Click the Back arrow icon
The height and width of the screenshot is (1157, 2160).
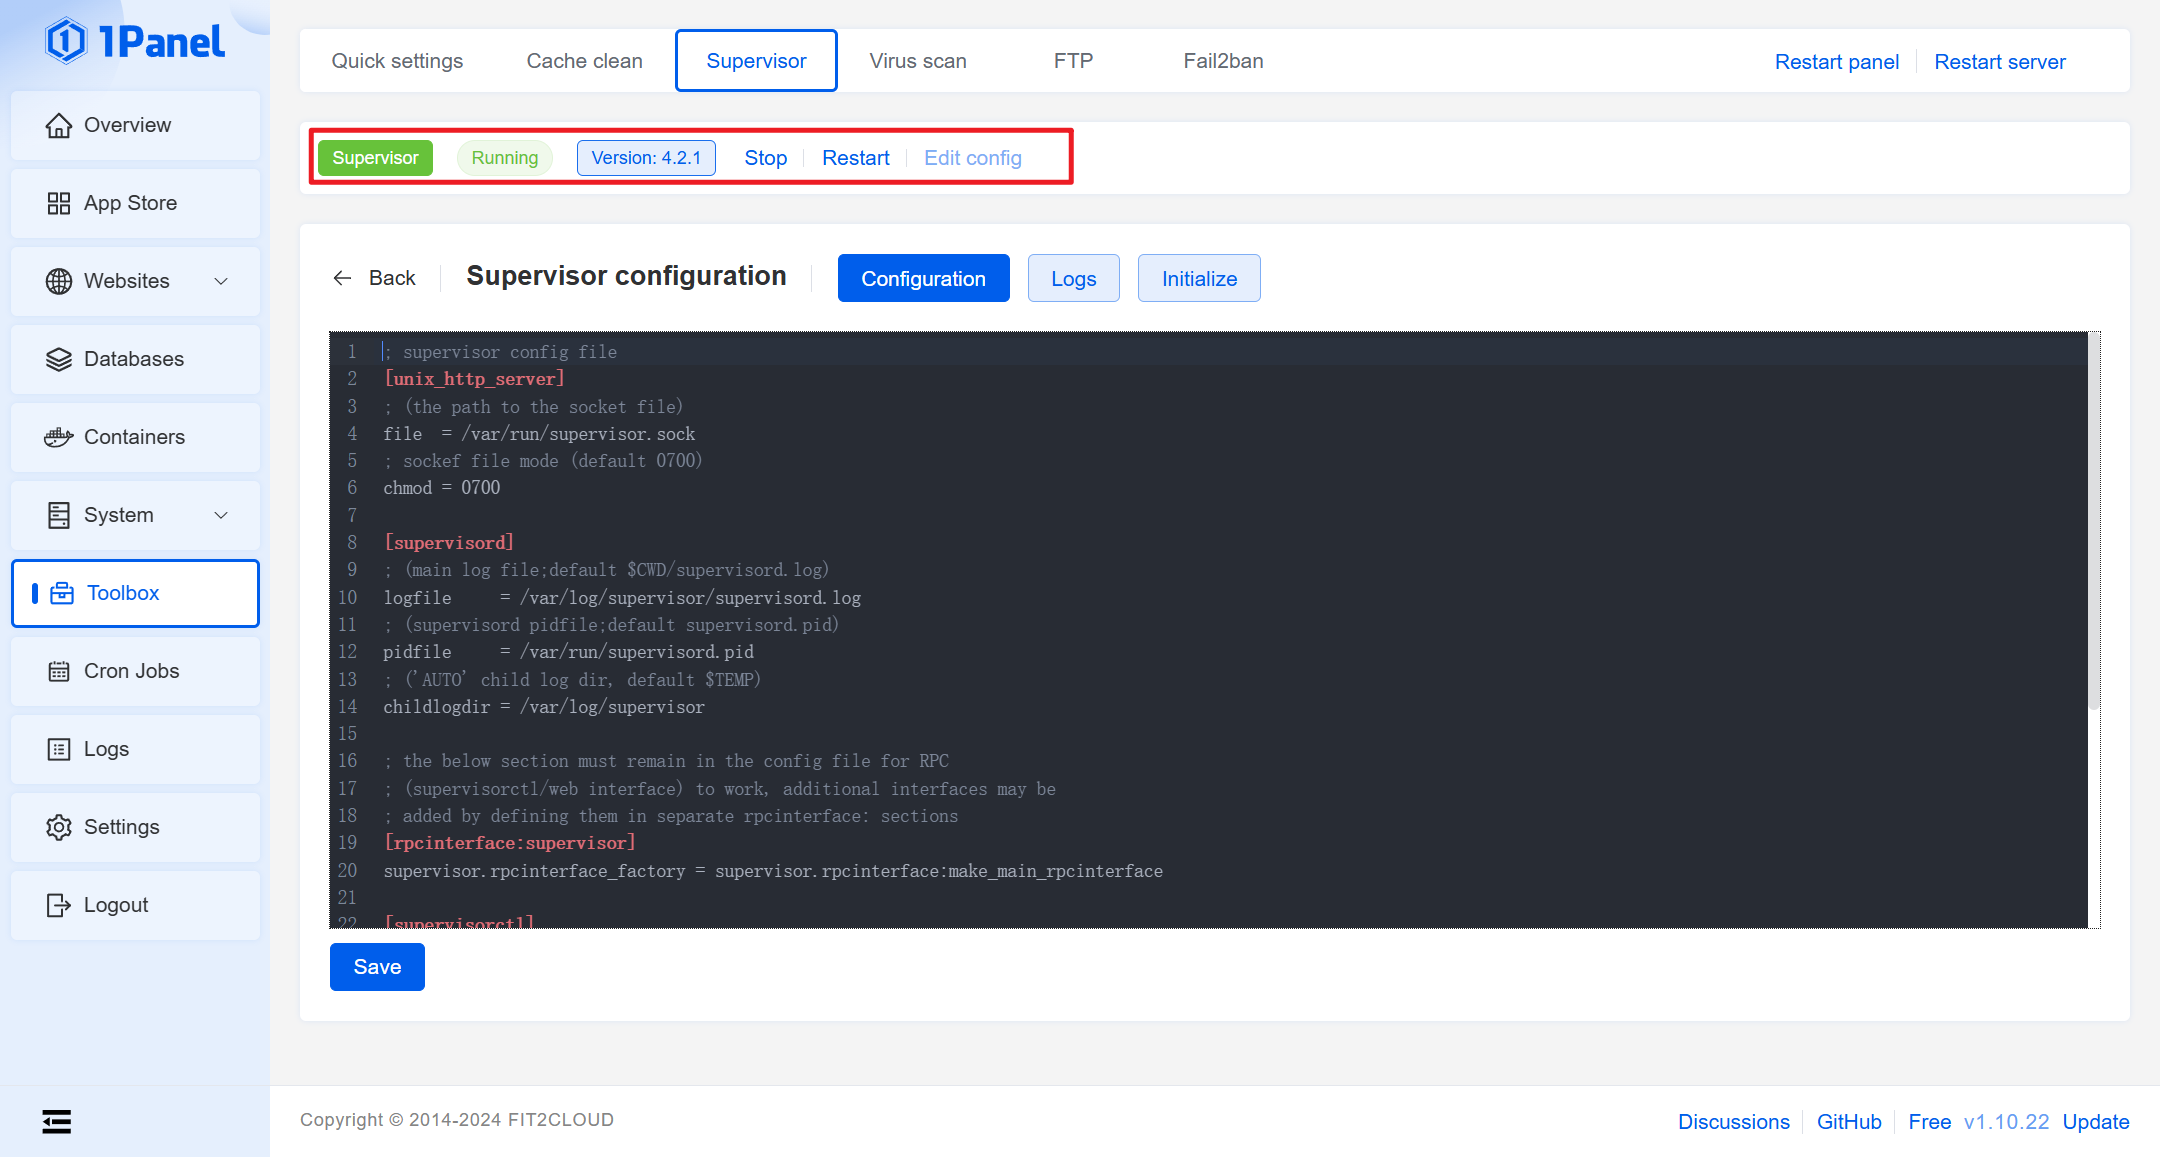(342, 278)
